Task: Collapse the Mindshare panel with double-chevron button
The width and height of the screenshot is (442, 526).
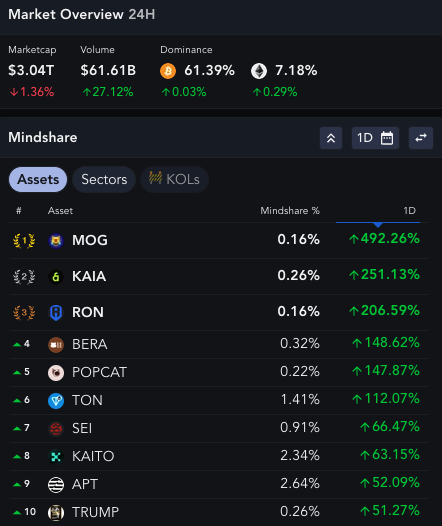Action: click(x=331, y=138)
